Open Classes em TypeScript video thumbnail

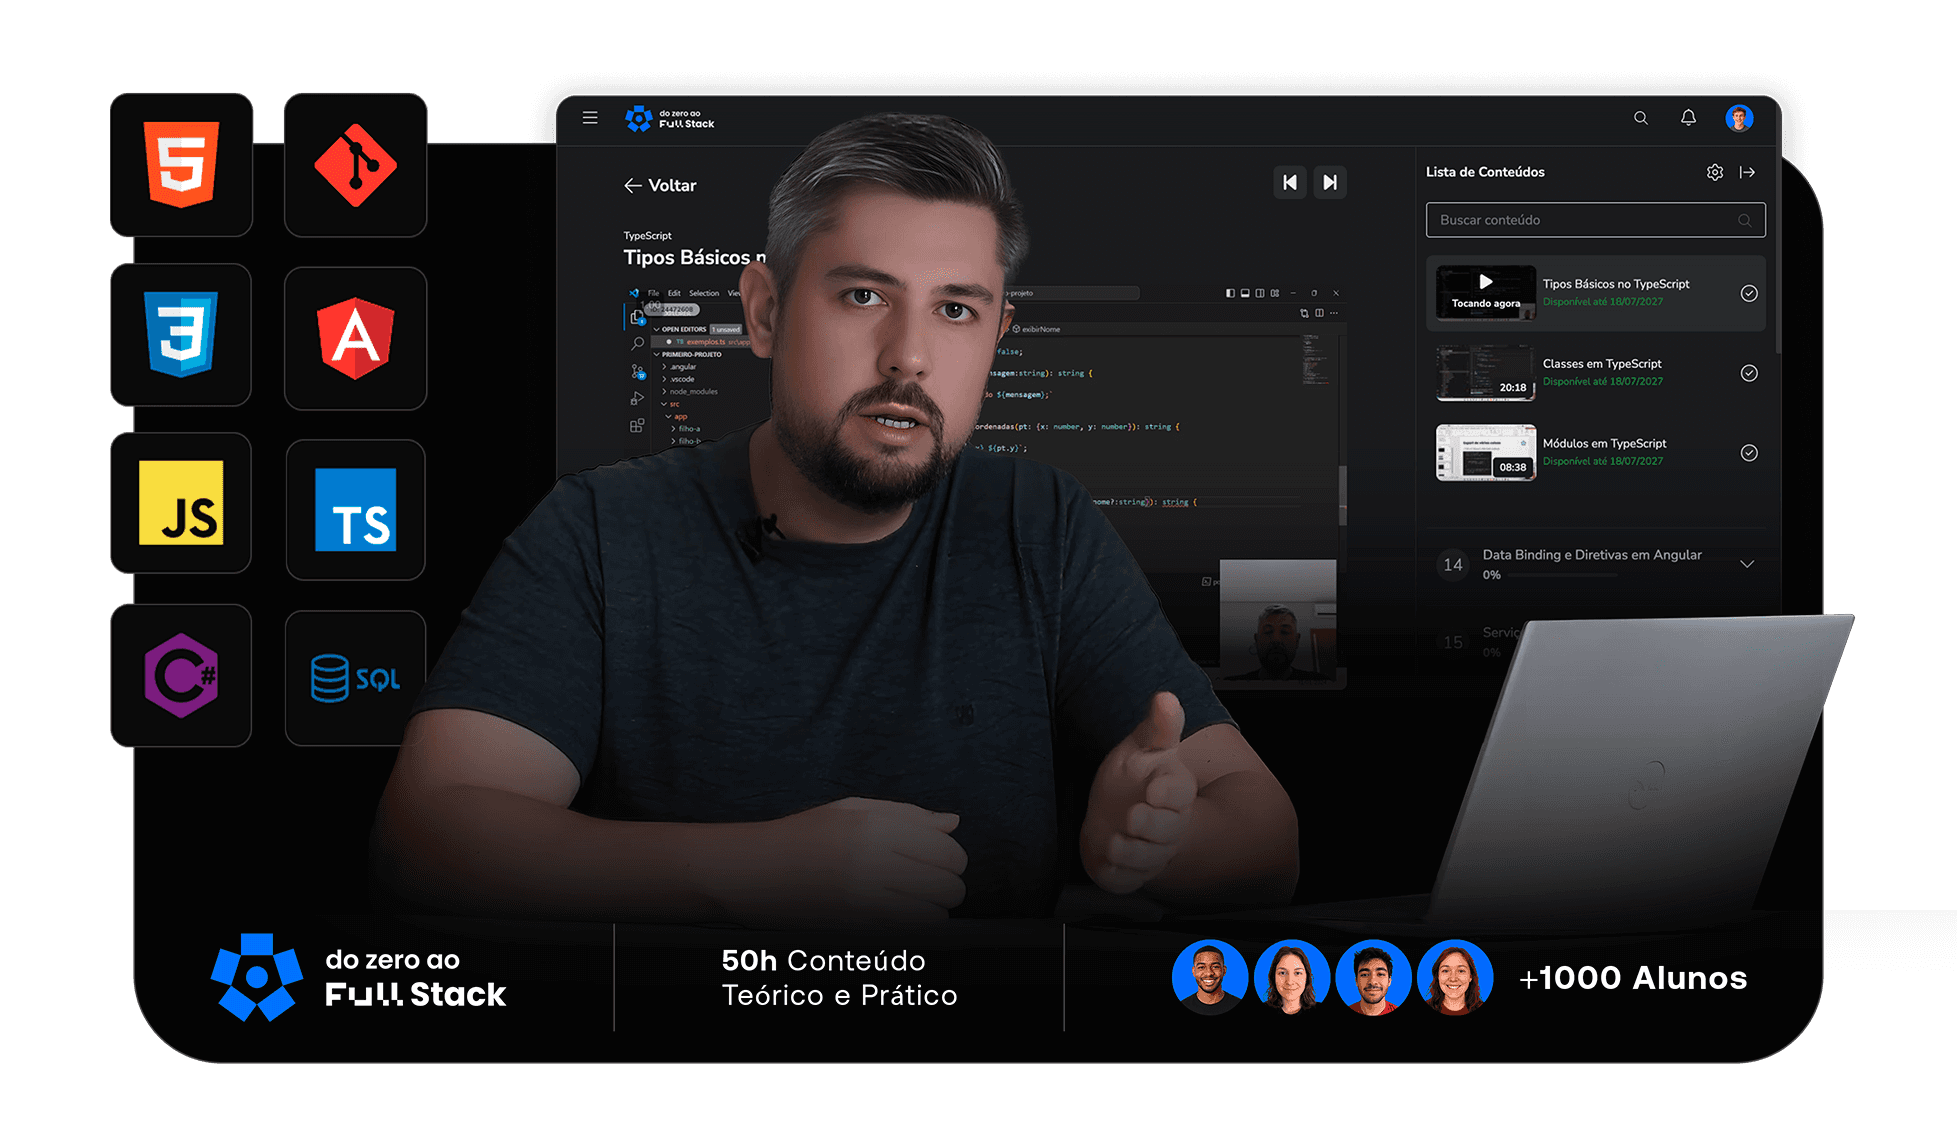pyautogui.click(x=1485, y=373)
